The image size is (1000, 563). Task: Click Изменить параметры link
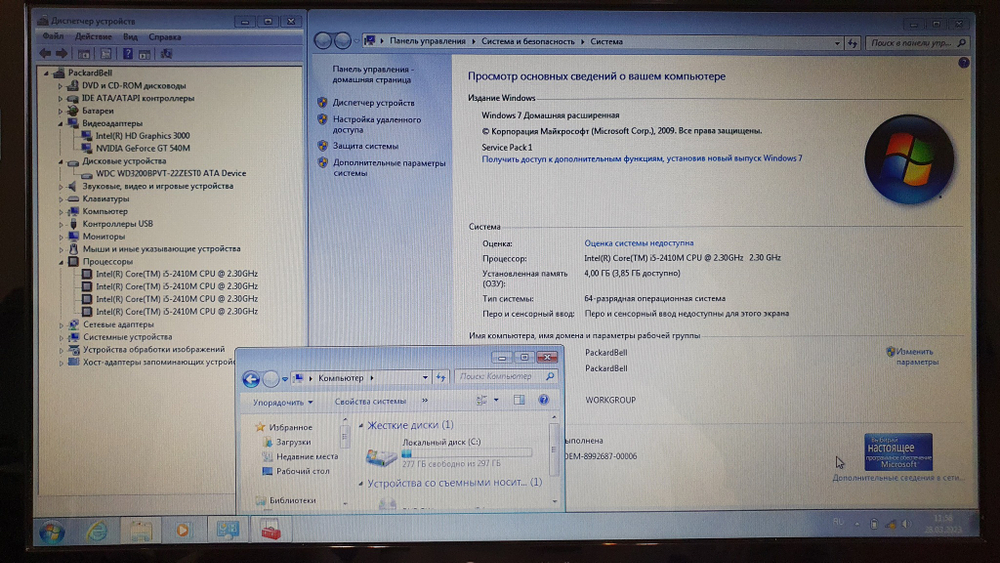[x=916, y=356]
